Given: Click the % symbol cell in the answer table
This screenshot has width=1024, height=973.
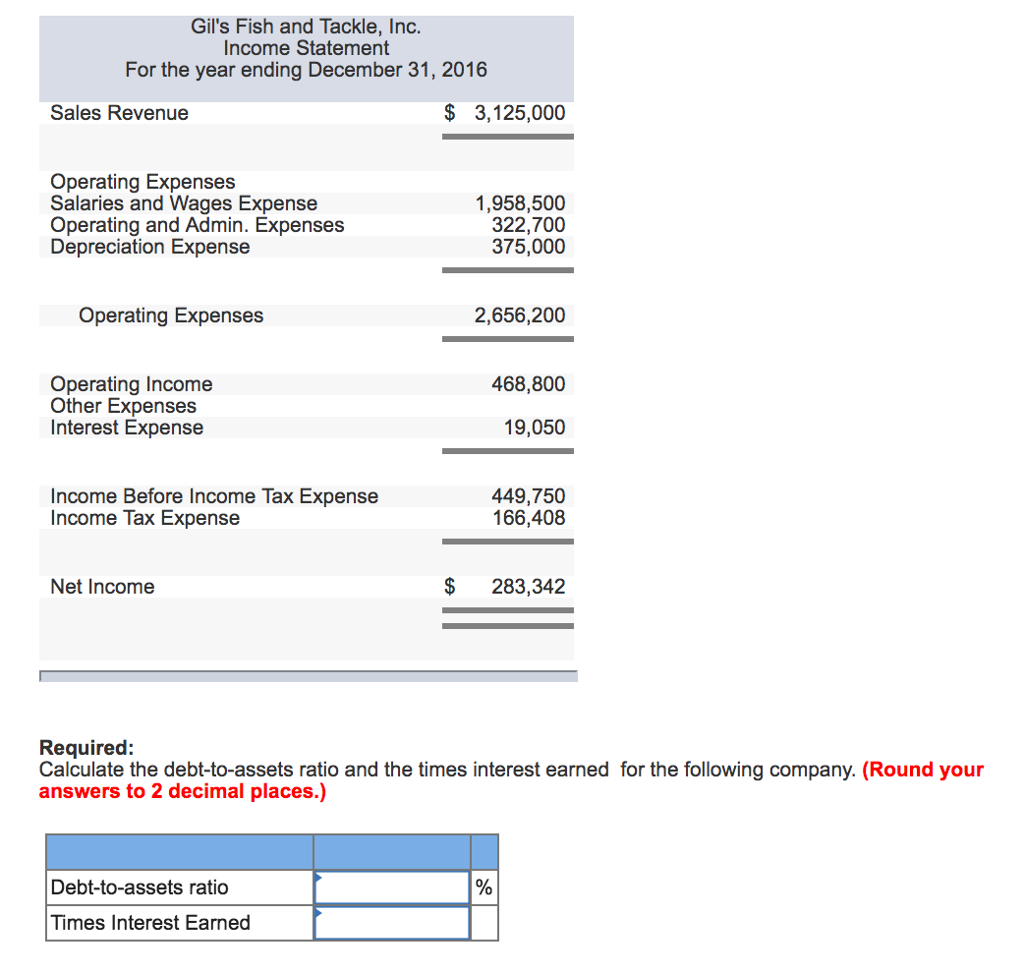Looking at the screenshot, I should 483,887.
